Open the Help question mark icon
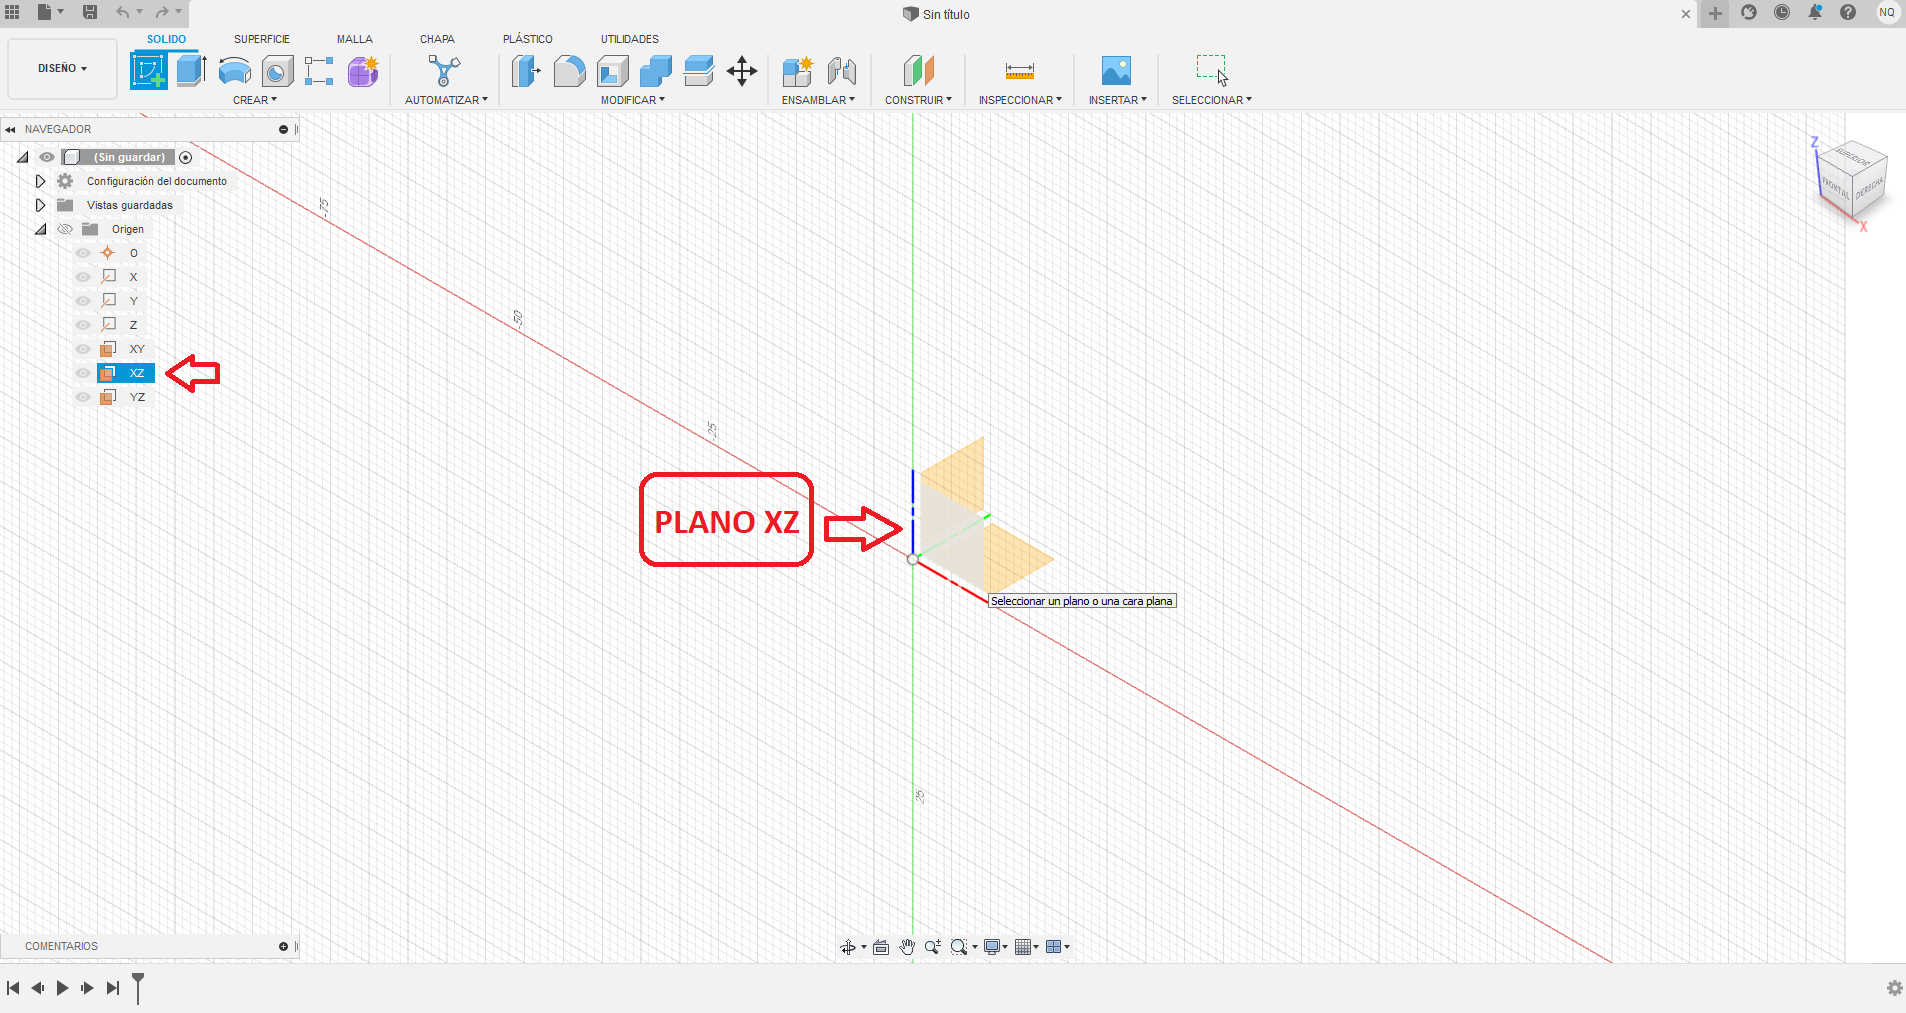The image size is (1906, 1013). pyautogui.click(x=1848, y=13)
